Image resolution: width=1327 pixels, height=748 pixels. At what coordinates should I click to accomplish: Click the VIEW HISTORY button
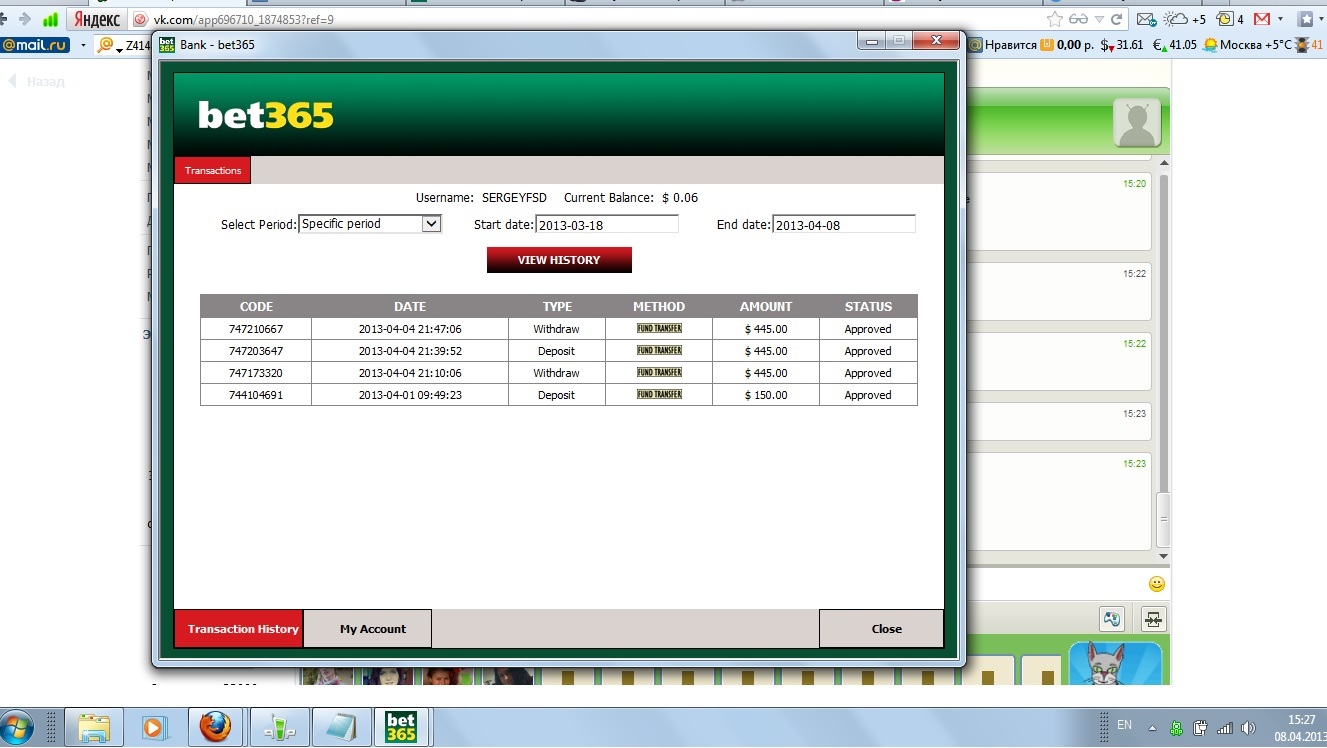559,260
